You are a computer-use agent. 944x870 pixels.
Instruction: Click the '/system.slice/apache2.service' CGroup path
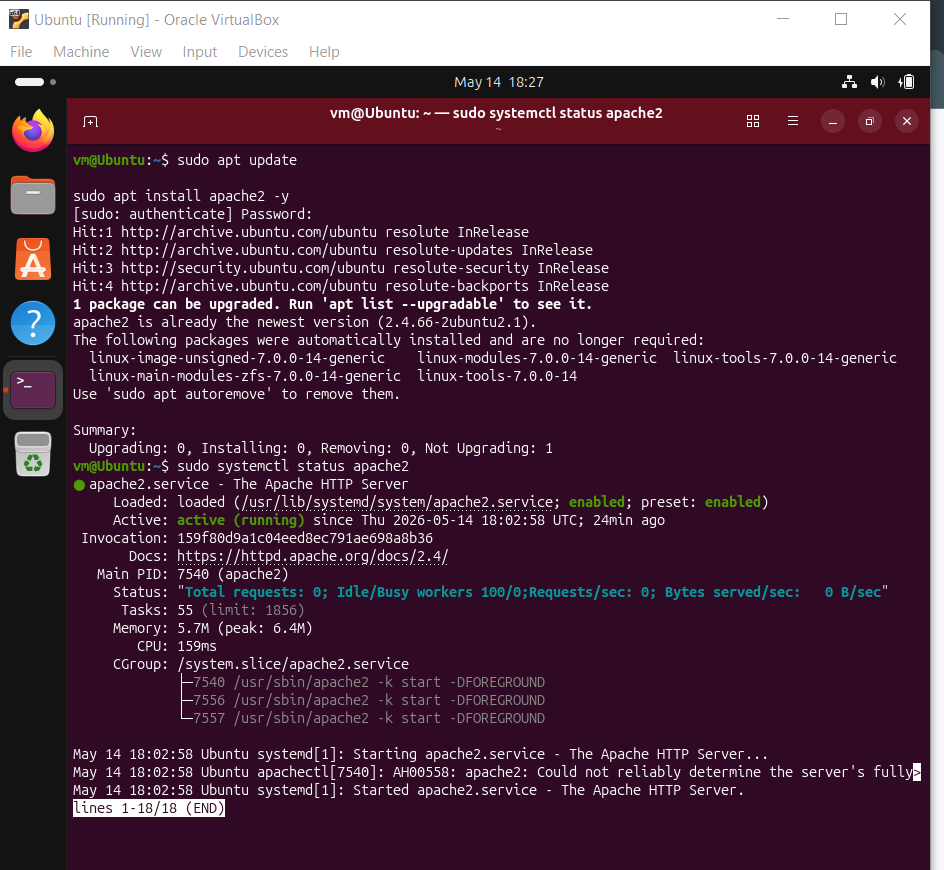point(293,664)
